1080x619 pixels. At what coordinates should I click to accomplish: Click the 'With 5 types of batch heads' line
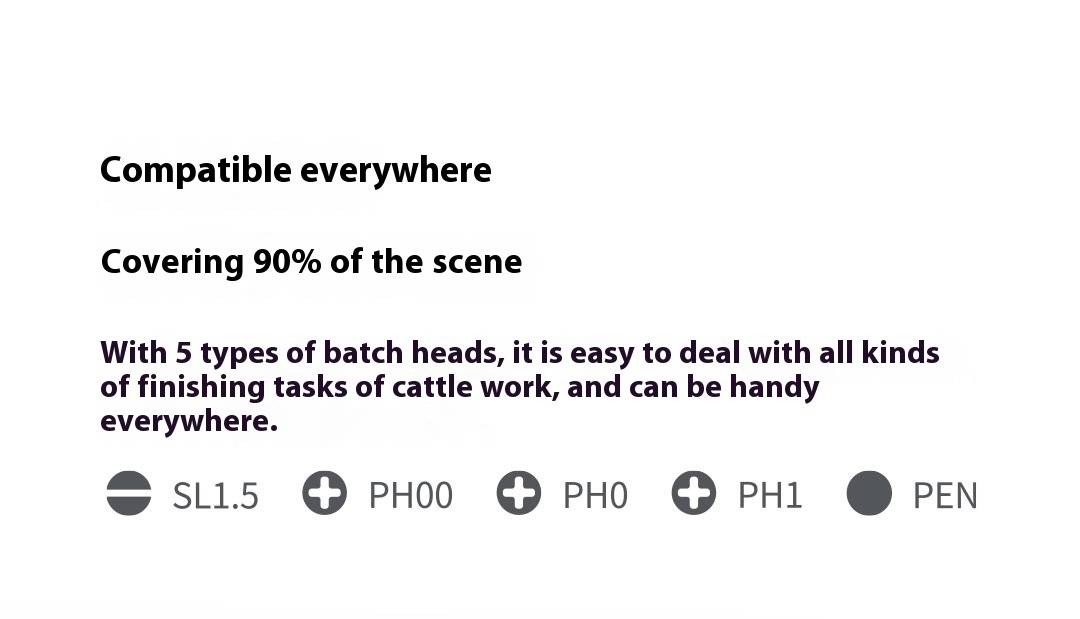point(519,353)
